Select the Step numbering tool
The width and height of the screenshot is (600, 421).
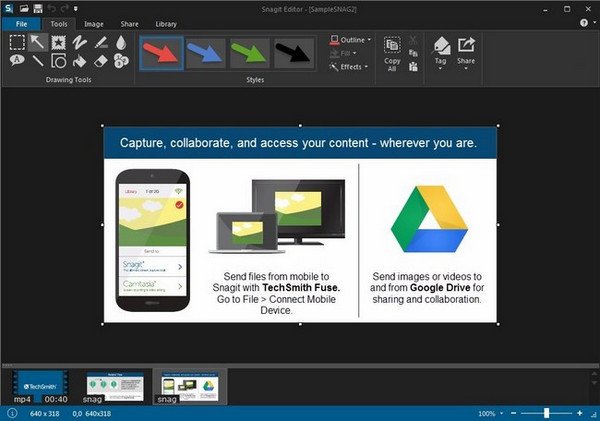click(x=121, y=60)
